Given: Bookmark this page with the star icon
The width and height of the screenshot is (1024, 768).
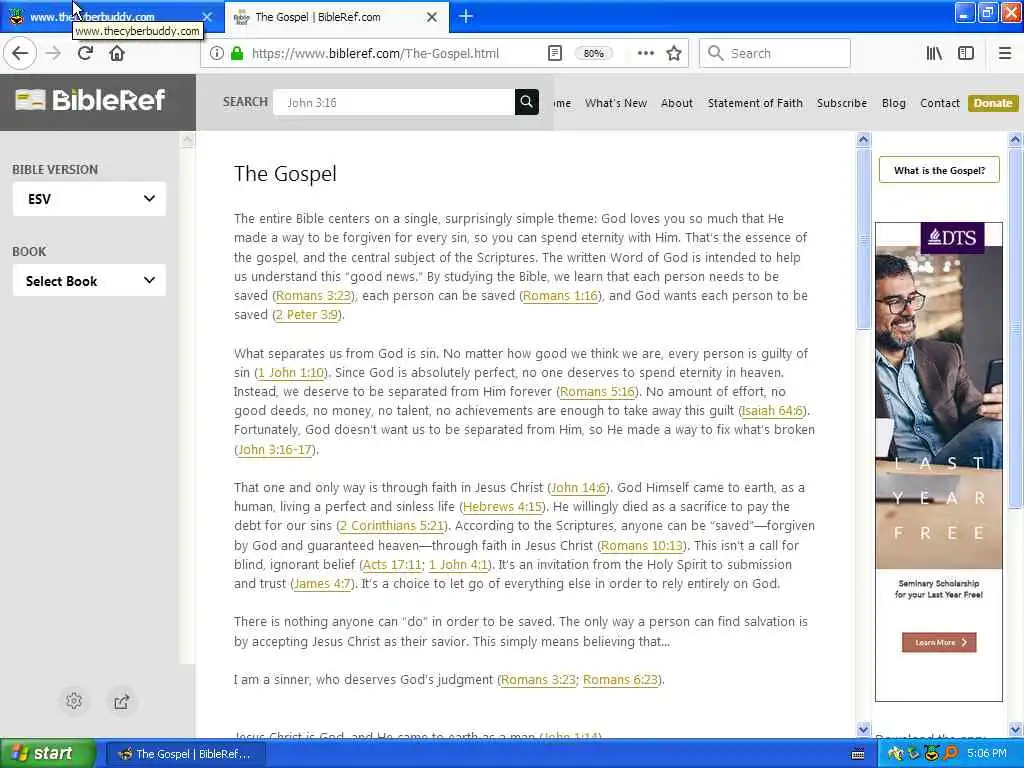Looking at the screenshot, I should [x=674, y=54].
